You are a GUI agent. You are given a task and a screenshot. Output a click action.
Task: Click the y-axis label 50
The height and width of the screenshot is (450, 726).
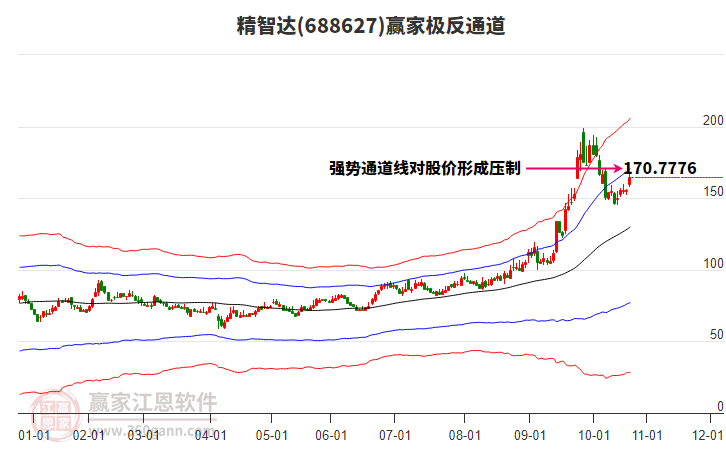[x=717, y=335]
